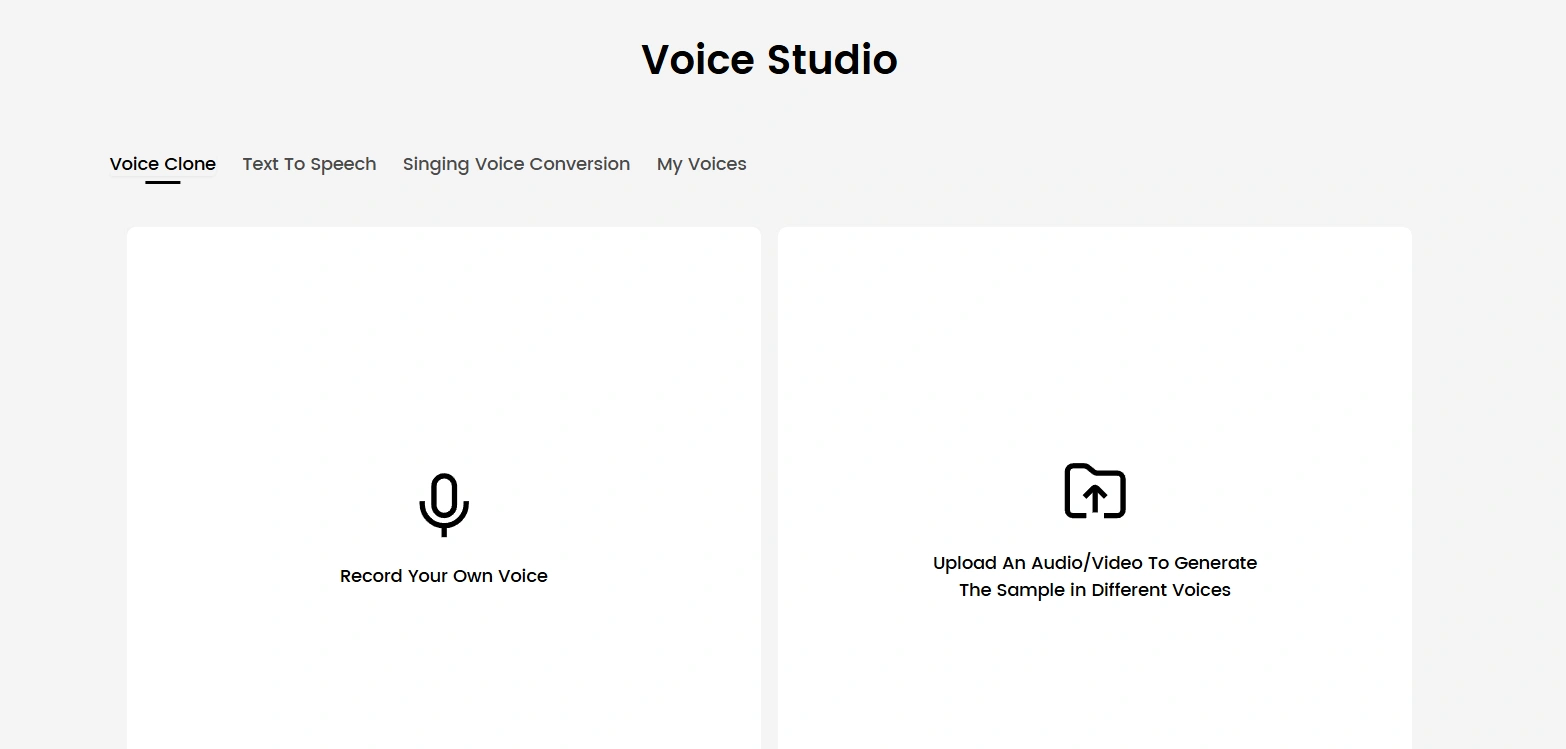Click the top-right corner of the upload card
Screen dimensions: 1566x749
(1402, 237)
